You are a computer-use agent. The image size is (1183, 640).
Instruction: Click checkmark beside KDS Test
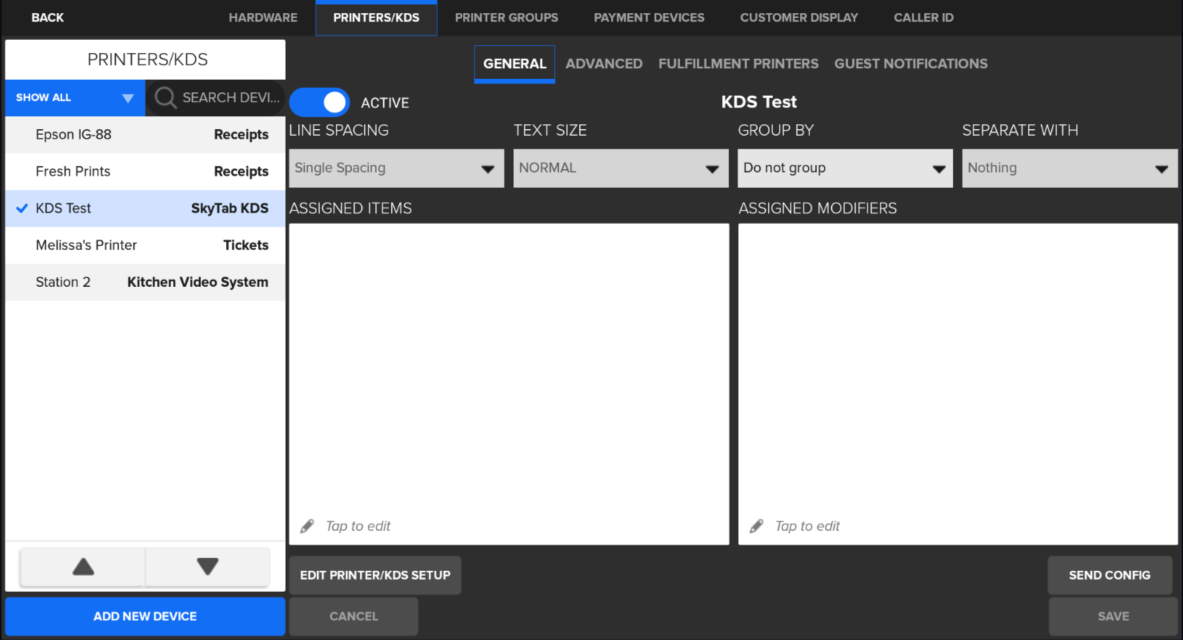coord(22,208)
